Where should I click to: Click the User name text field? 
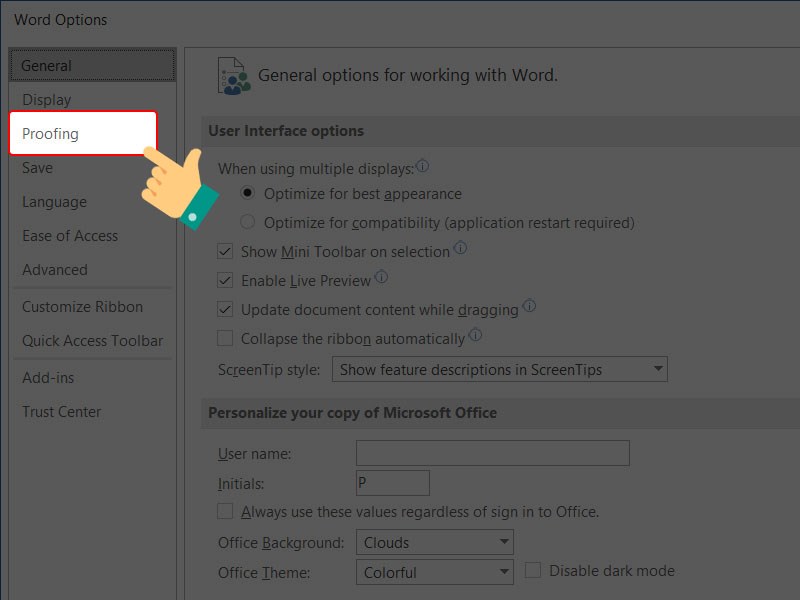pos(492,454)
